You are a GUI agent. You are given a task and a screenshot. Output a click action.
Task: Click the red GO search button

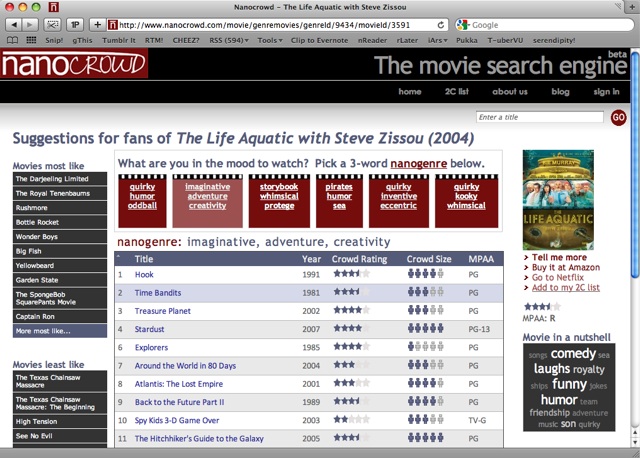(x=618, y=118)
